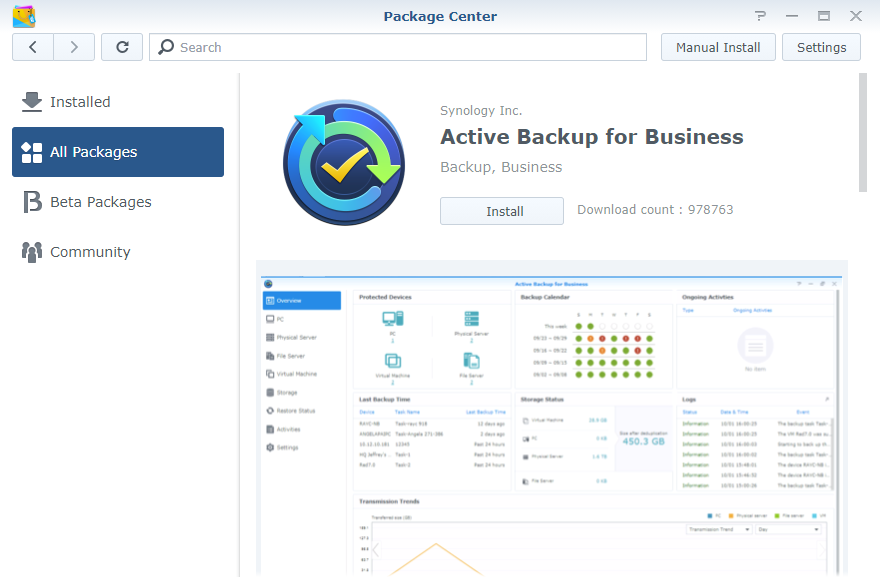Image resolution: width=880 pixels, height=577 pixels.
Task: Open the Package Center help icon
Action: 760,16
